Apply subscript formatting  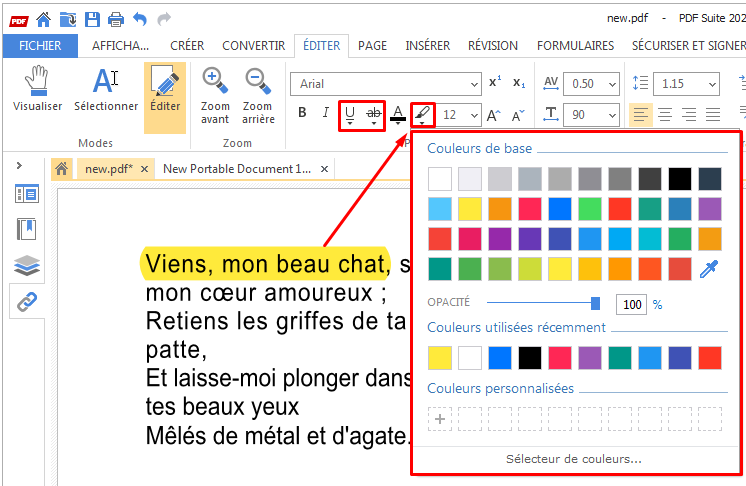click(519, 83)
